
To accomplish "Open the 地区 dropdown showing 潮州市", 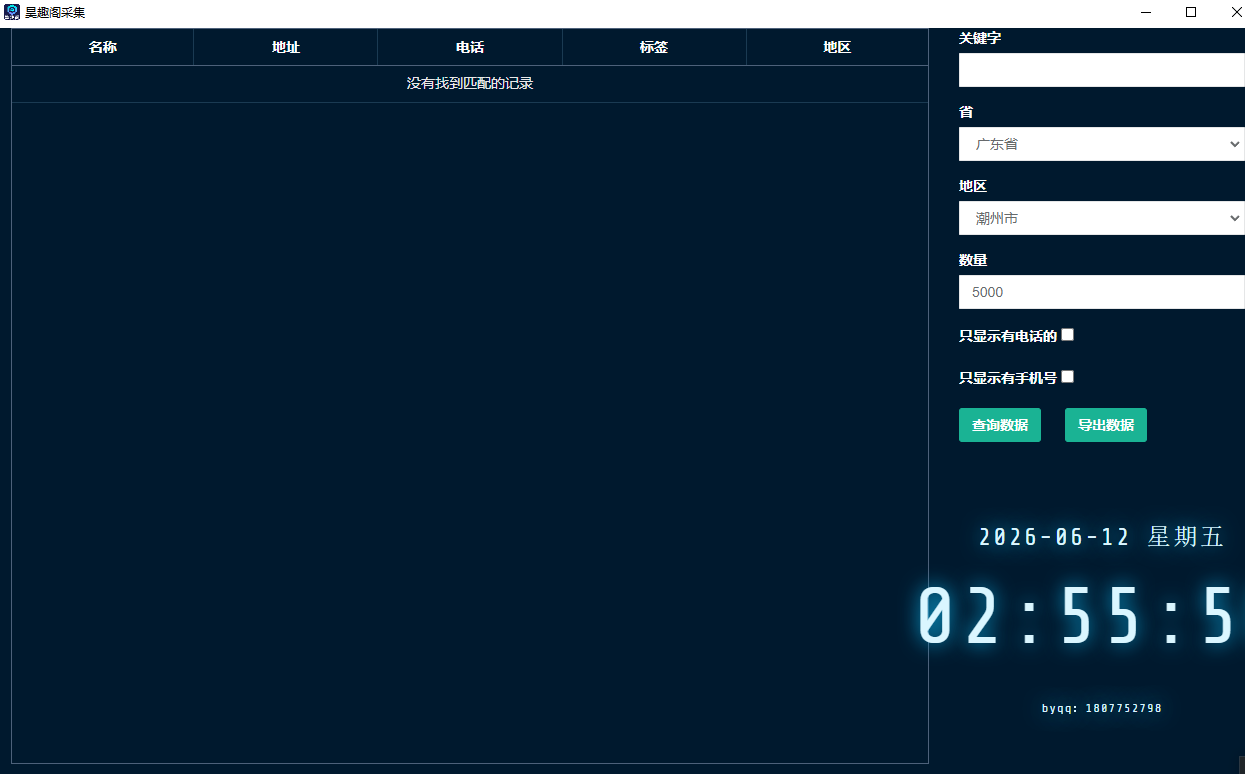I will click(x=1101, y=218).
